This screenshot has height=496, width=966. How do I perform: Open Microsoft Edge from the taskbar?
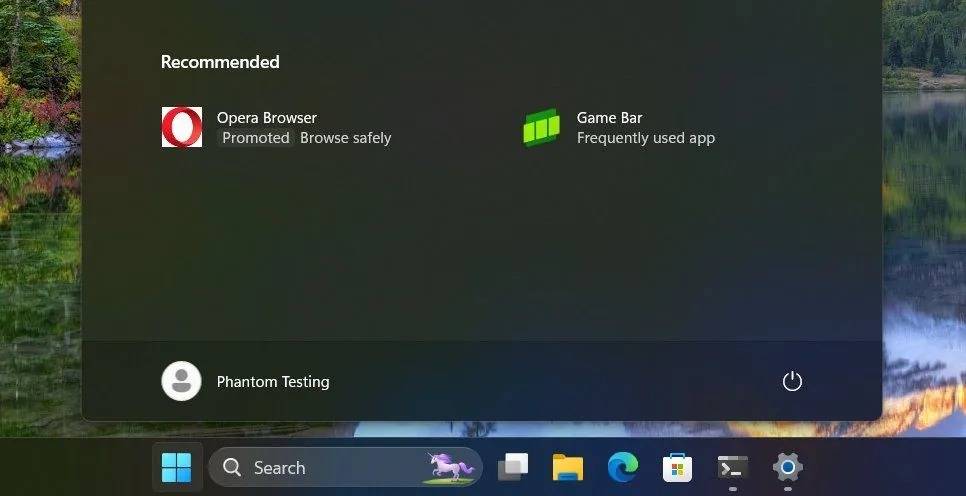622,468
